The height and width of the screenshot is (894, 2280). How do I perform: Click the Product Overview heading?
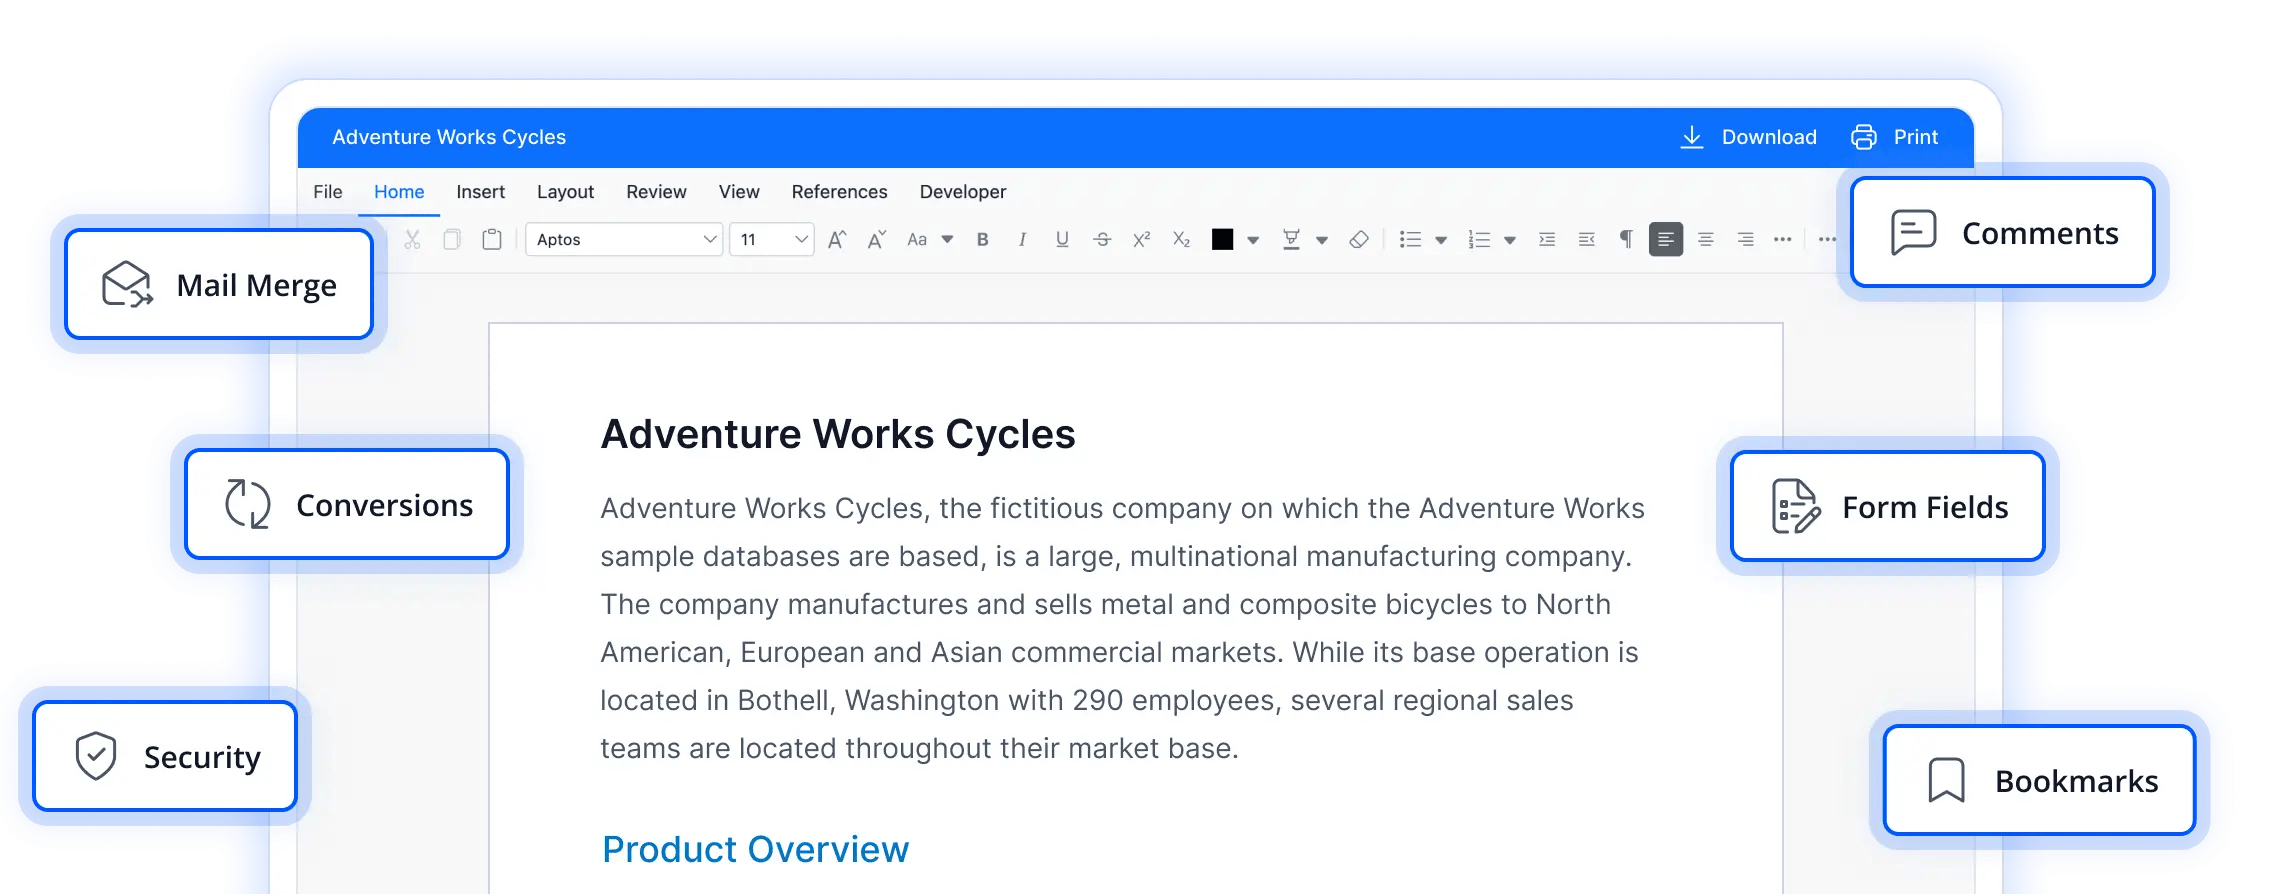[755, 849]
